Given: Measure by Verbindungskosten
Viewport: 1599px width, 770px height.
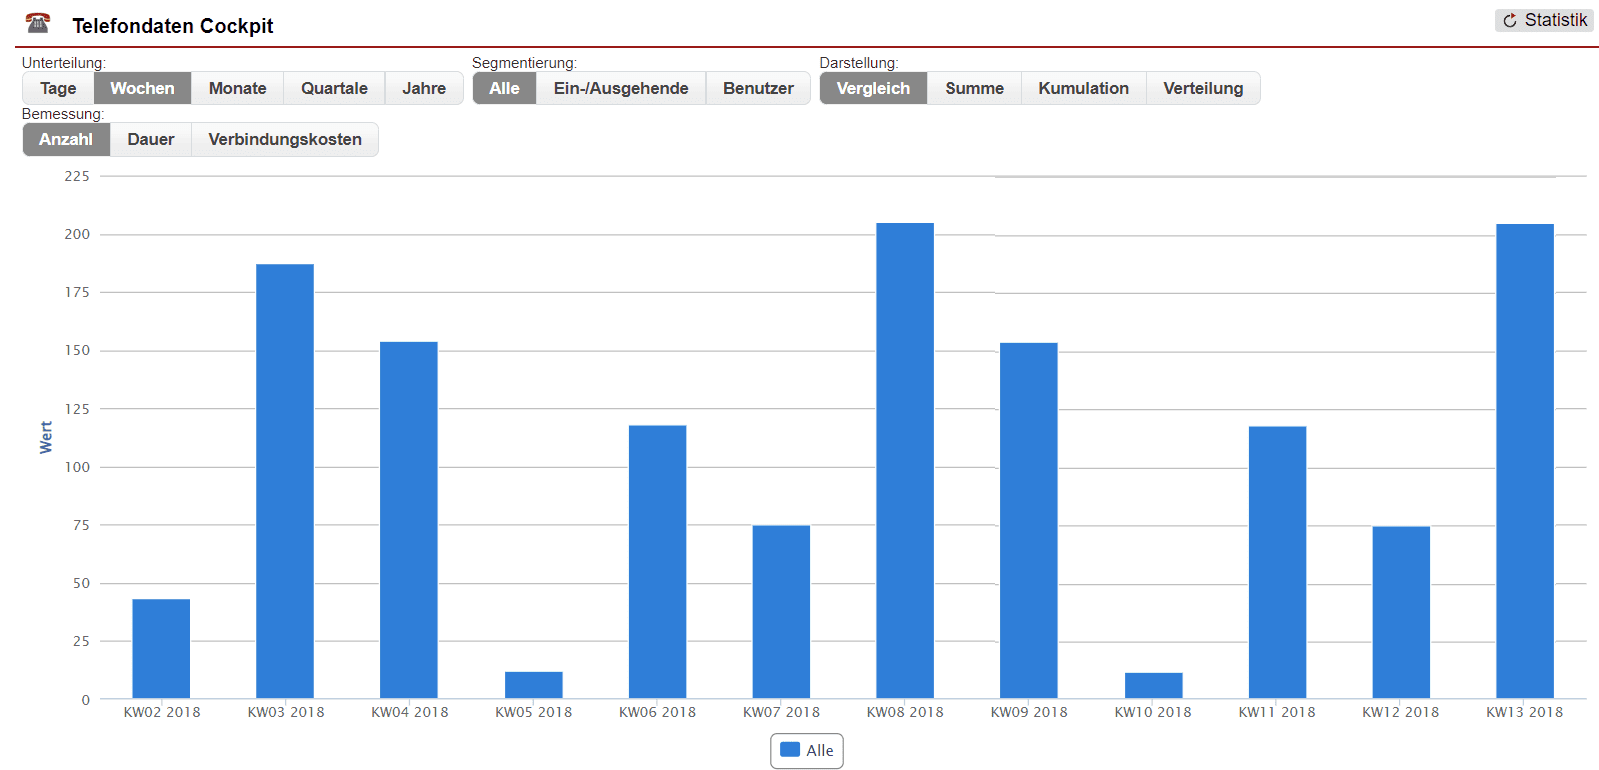Looking at the screenshot, I should [285, 139].
